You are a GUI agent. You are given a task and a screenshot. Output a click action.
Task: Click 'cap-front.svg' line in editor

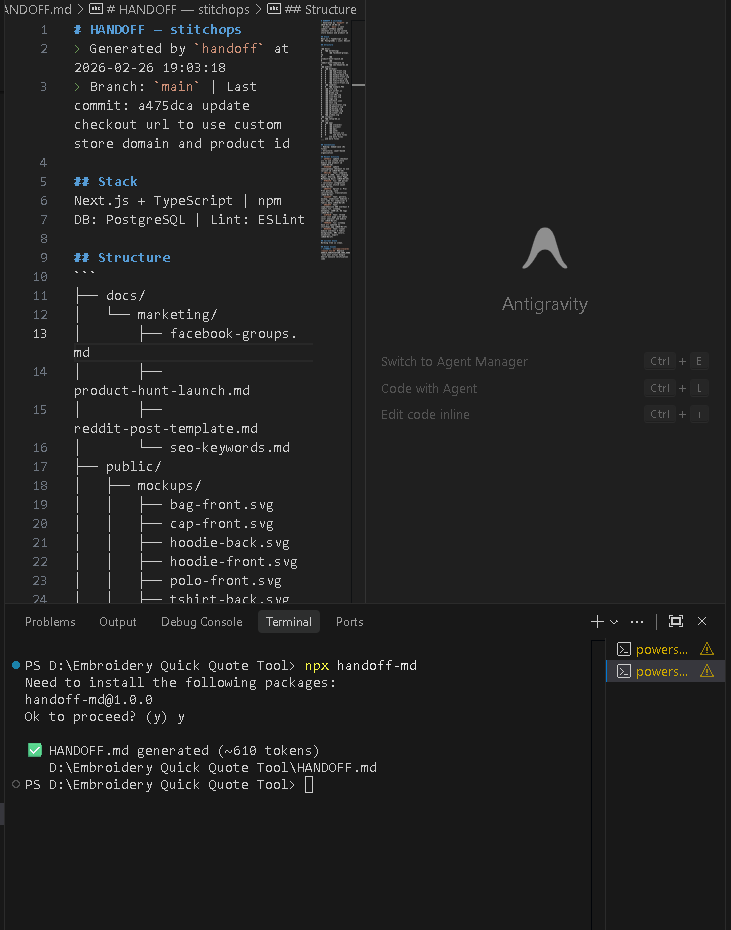pyautogui.click(x=222, y=523)
